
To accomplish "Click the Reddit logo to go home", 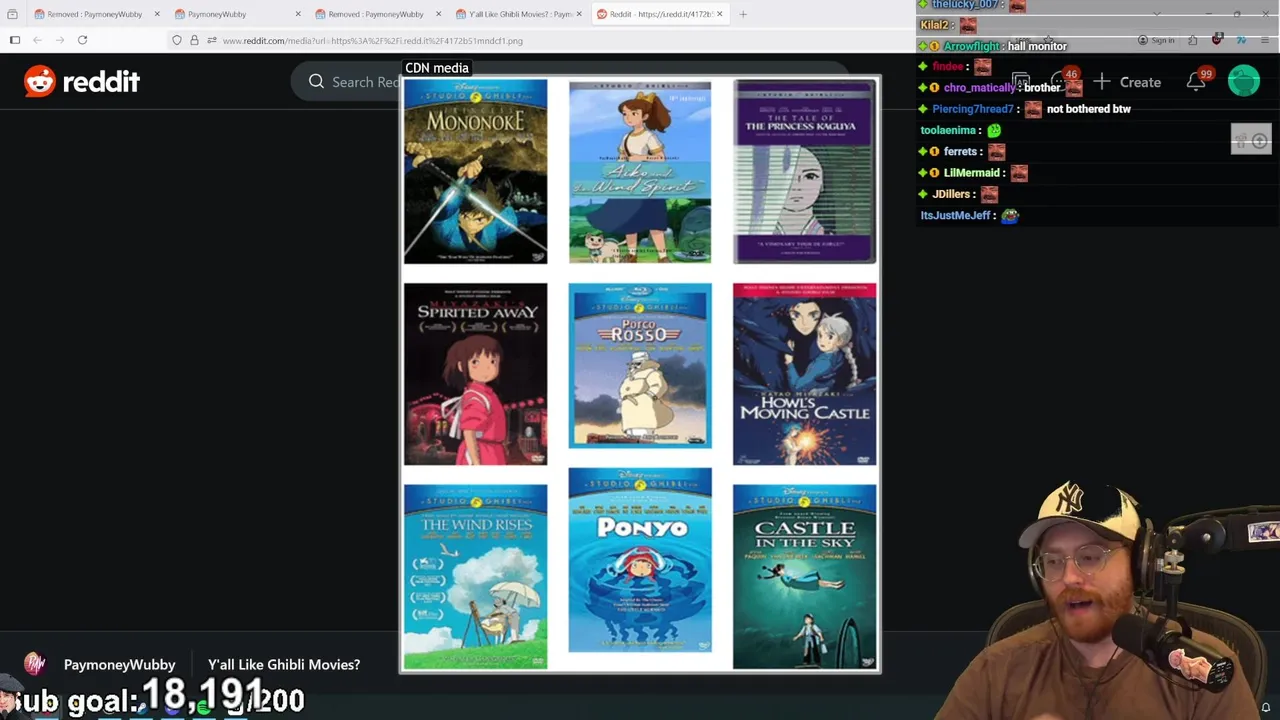I will click(x=82, y=82).
